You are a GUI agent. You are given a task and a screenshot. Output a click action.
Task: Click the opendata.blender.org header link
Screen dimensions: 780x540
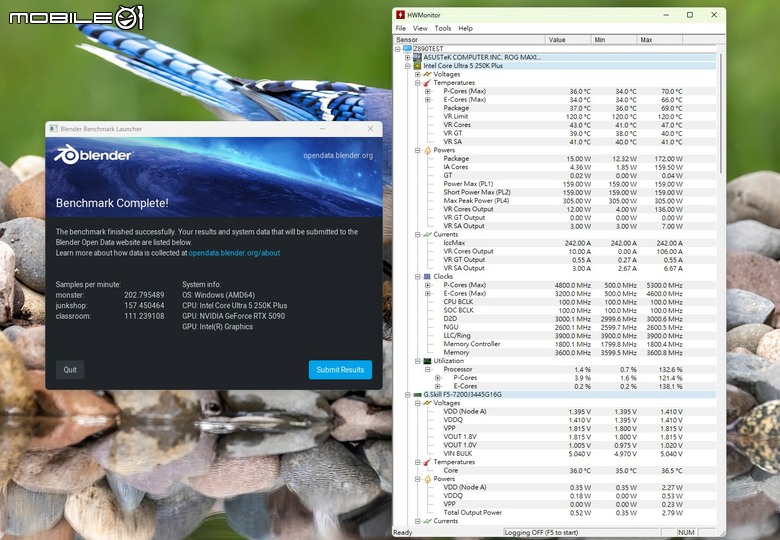click(338, 155)
